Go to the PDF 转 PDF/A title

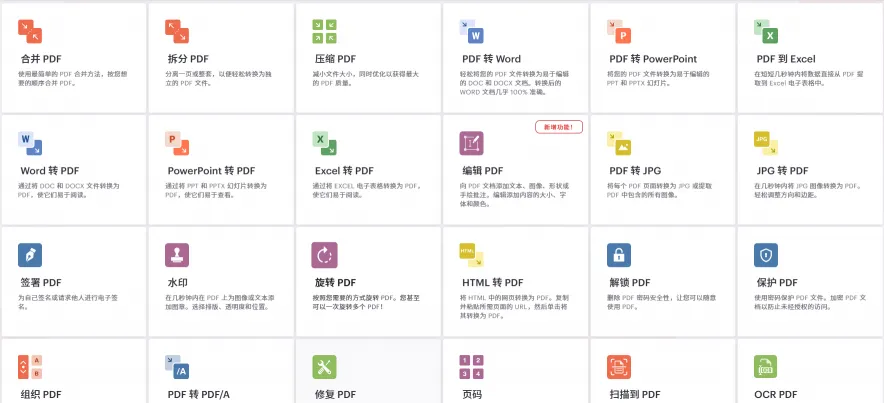point(198,395)
